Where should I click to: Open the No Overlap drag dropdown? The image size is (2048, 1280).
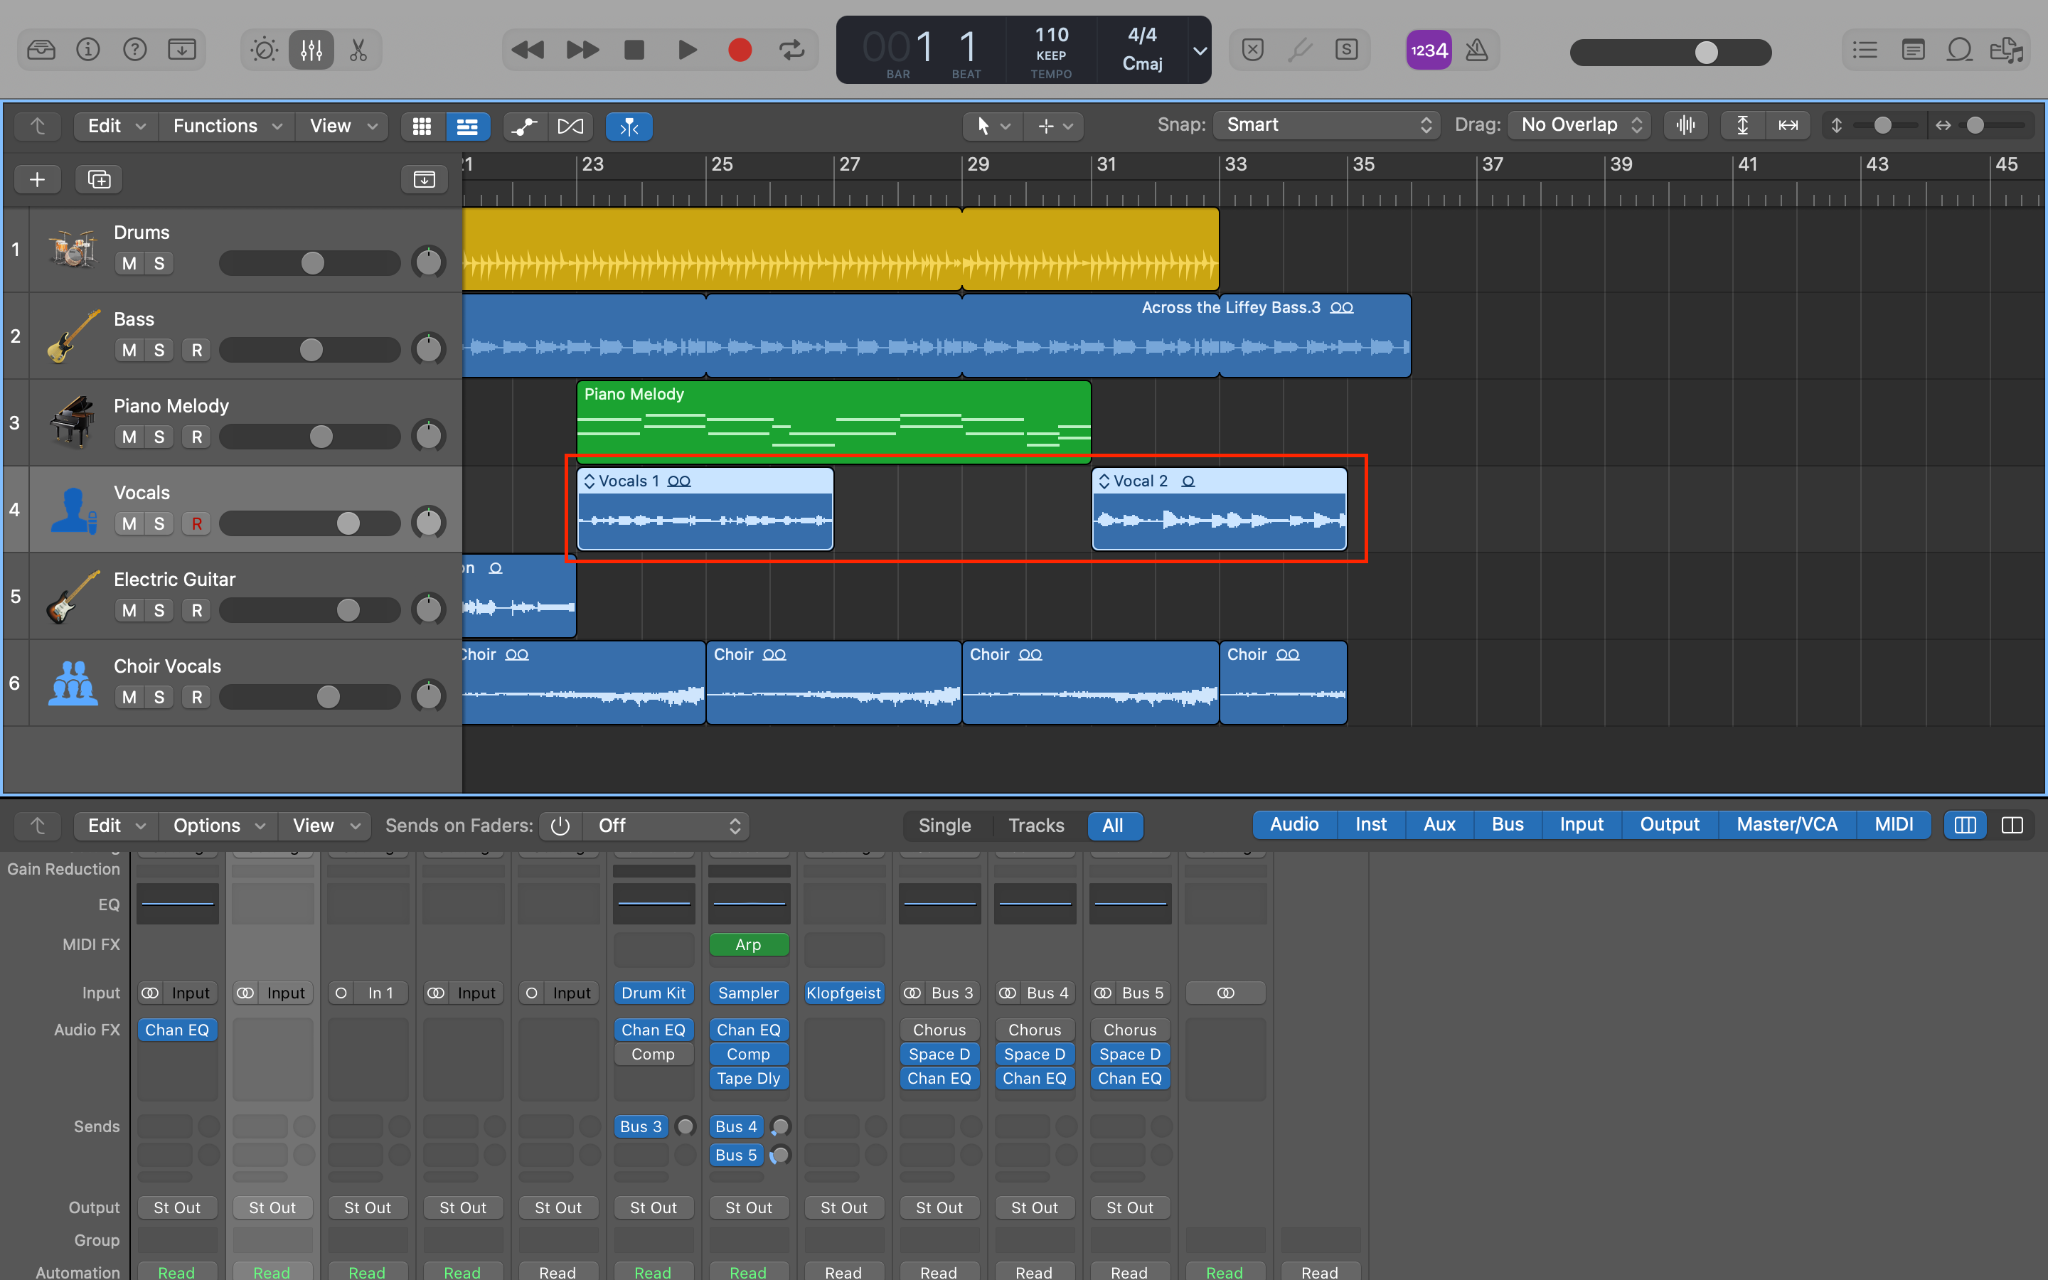[x=1578, y=125]
